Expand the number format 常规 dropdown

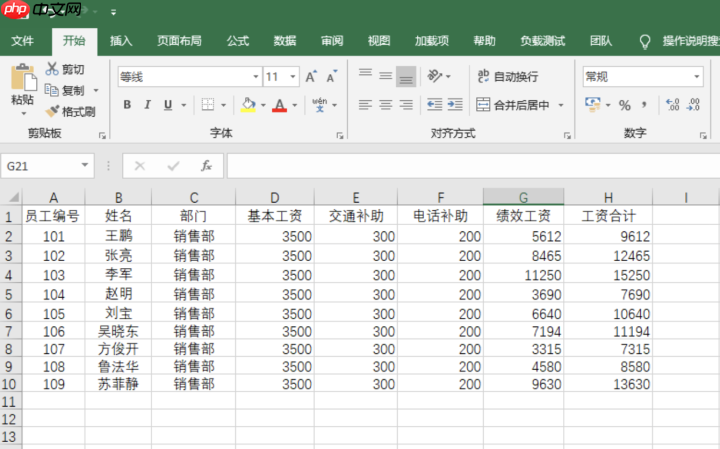click(697, 77)
